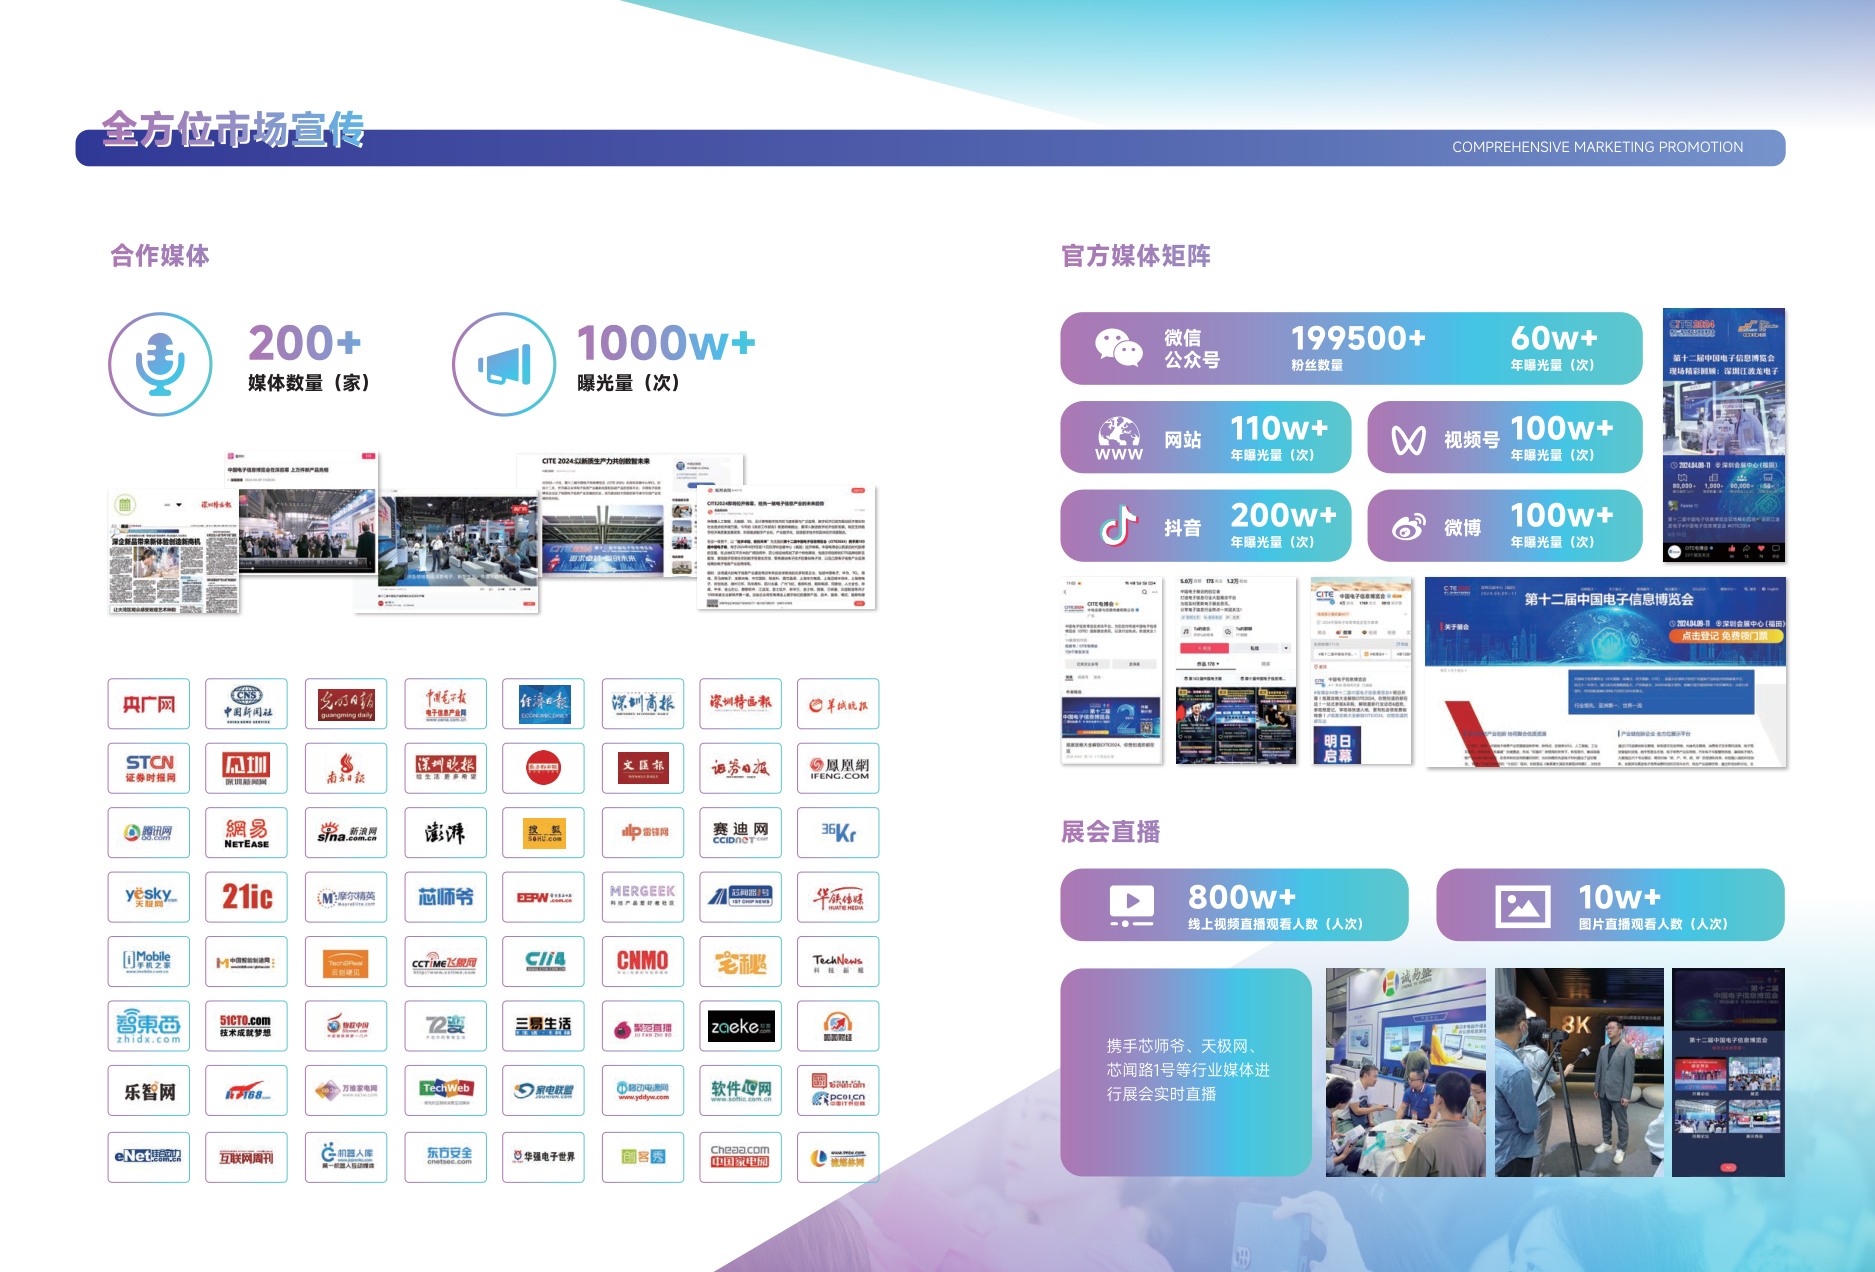The image size is (1875, 1272).
Task: Select the 央广网 media logo tile
Action: [148, 704]
